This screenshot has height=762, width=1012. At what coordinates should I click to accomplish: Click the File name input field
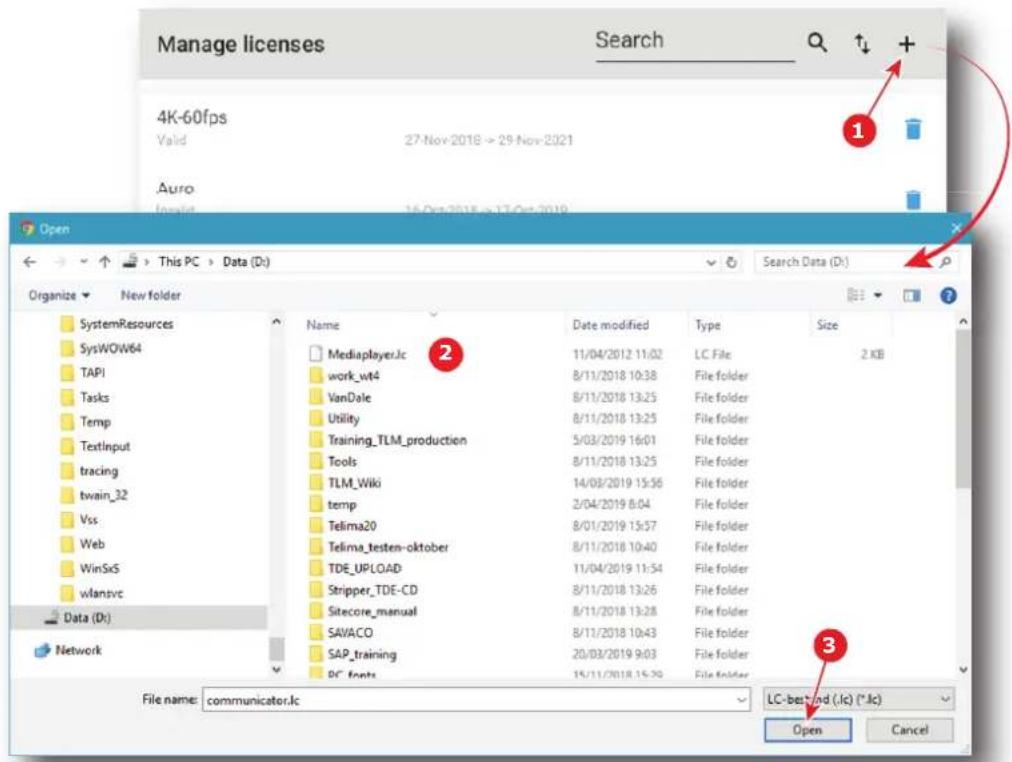tap(476, 700)
